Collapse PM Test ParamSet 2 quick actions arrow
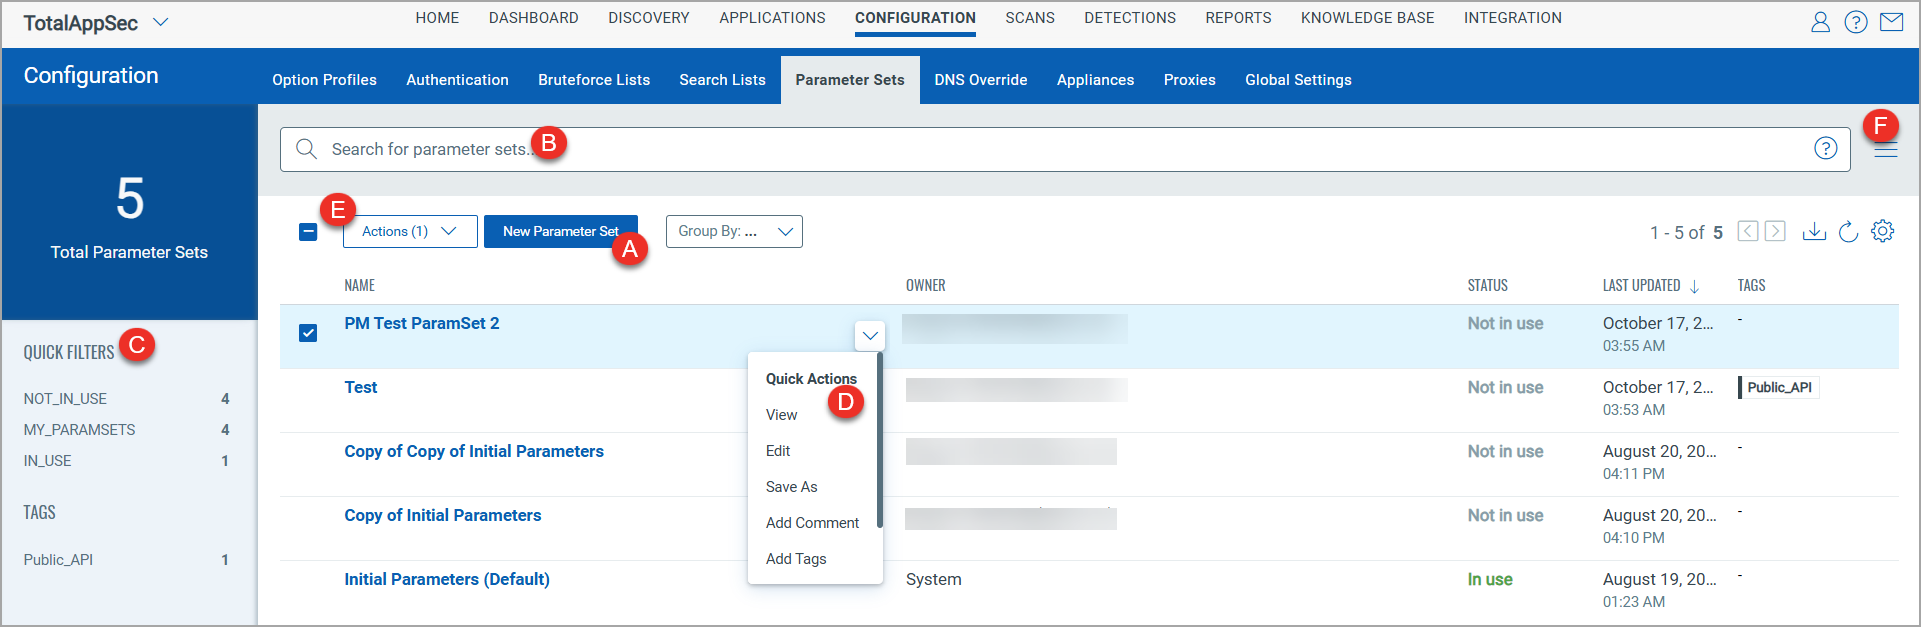The height and width of the screenshot is (627, 1921). pyautogui.click(x=870, y=336)
